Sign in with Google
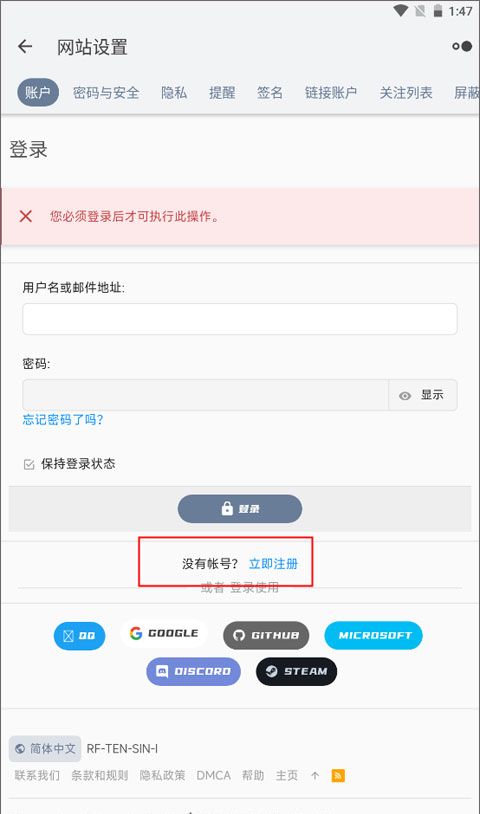The image size is (480, 814). [164, 633]
